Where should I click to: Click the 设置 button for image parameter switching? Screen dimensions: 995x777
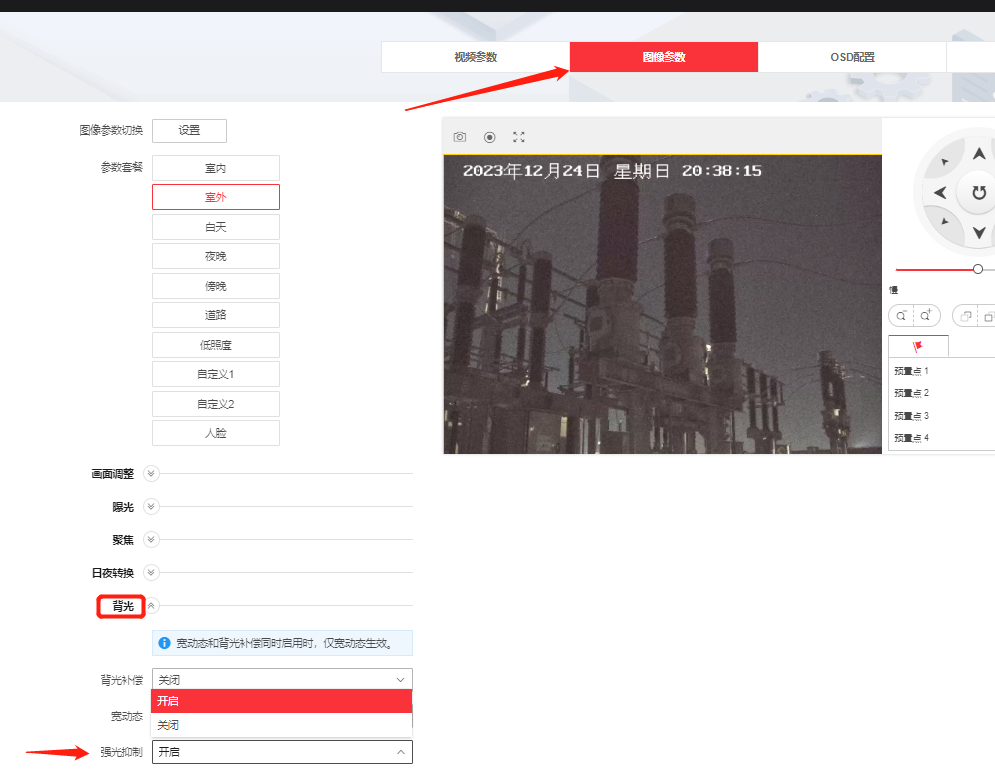pos(189,131)
